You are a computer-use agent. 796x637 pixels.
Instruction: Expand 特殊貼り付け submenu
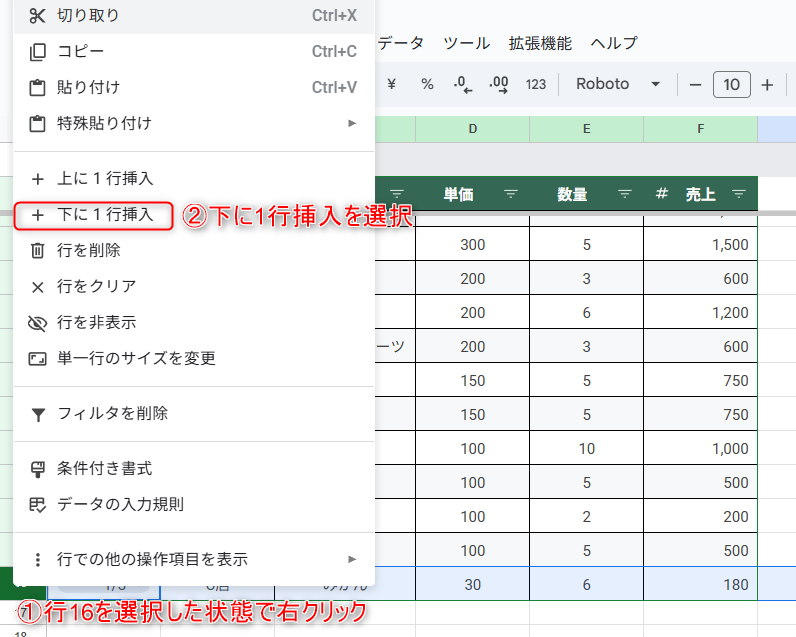pos(352,123)
